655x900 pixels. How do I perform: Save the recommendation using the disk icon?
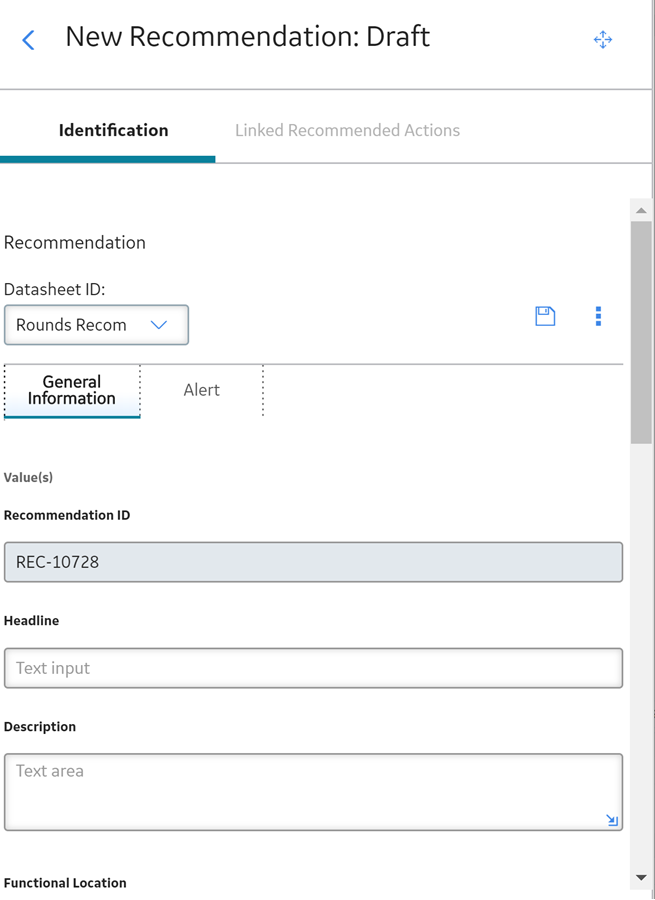[x=545, y=316]
